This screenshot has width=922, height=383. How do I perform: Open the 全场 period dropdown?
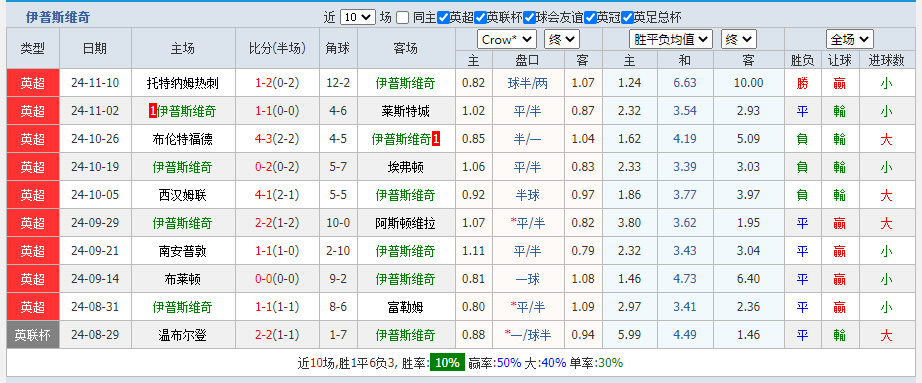coord(850,39)
